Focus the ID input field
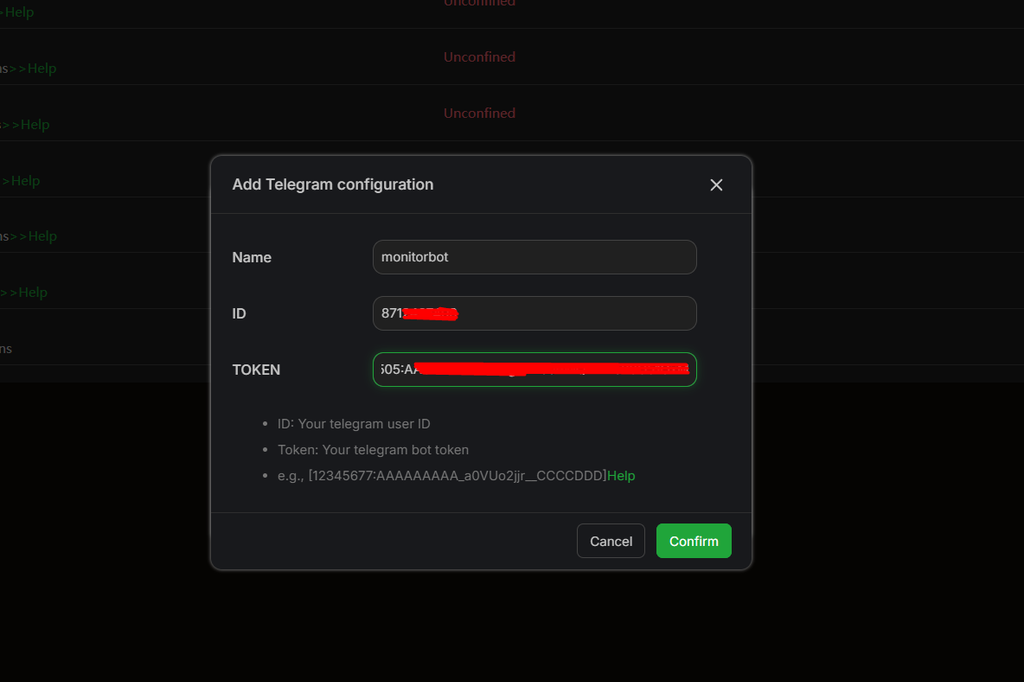Viewport: 1024px width, 682px height. (x=534, y=313)
